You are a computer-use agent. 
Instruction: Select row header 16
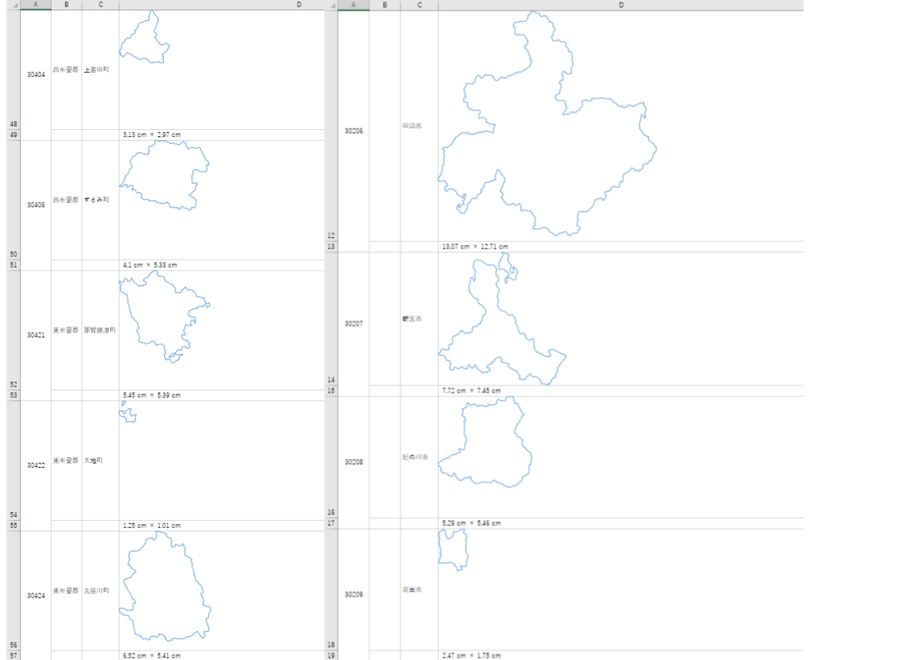[331, 457]
